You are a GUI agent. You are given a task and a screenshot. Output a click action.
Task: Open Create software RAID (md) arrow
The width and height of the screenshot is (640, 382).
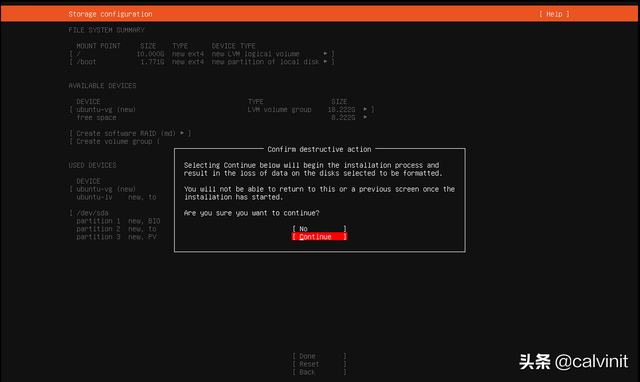point(182,133)
